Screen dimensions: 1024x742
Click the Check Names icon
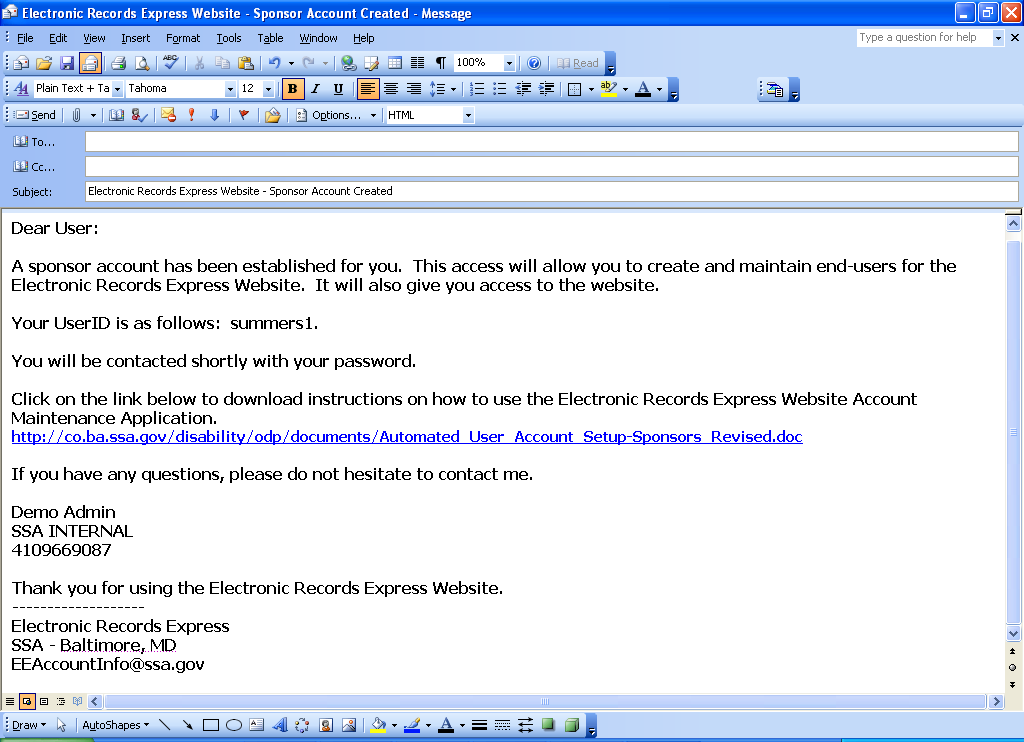pyautogui.click(x=138, y=116)
